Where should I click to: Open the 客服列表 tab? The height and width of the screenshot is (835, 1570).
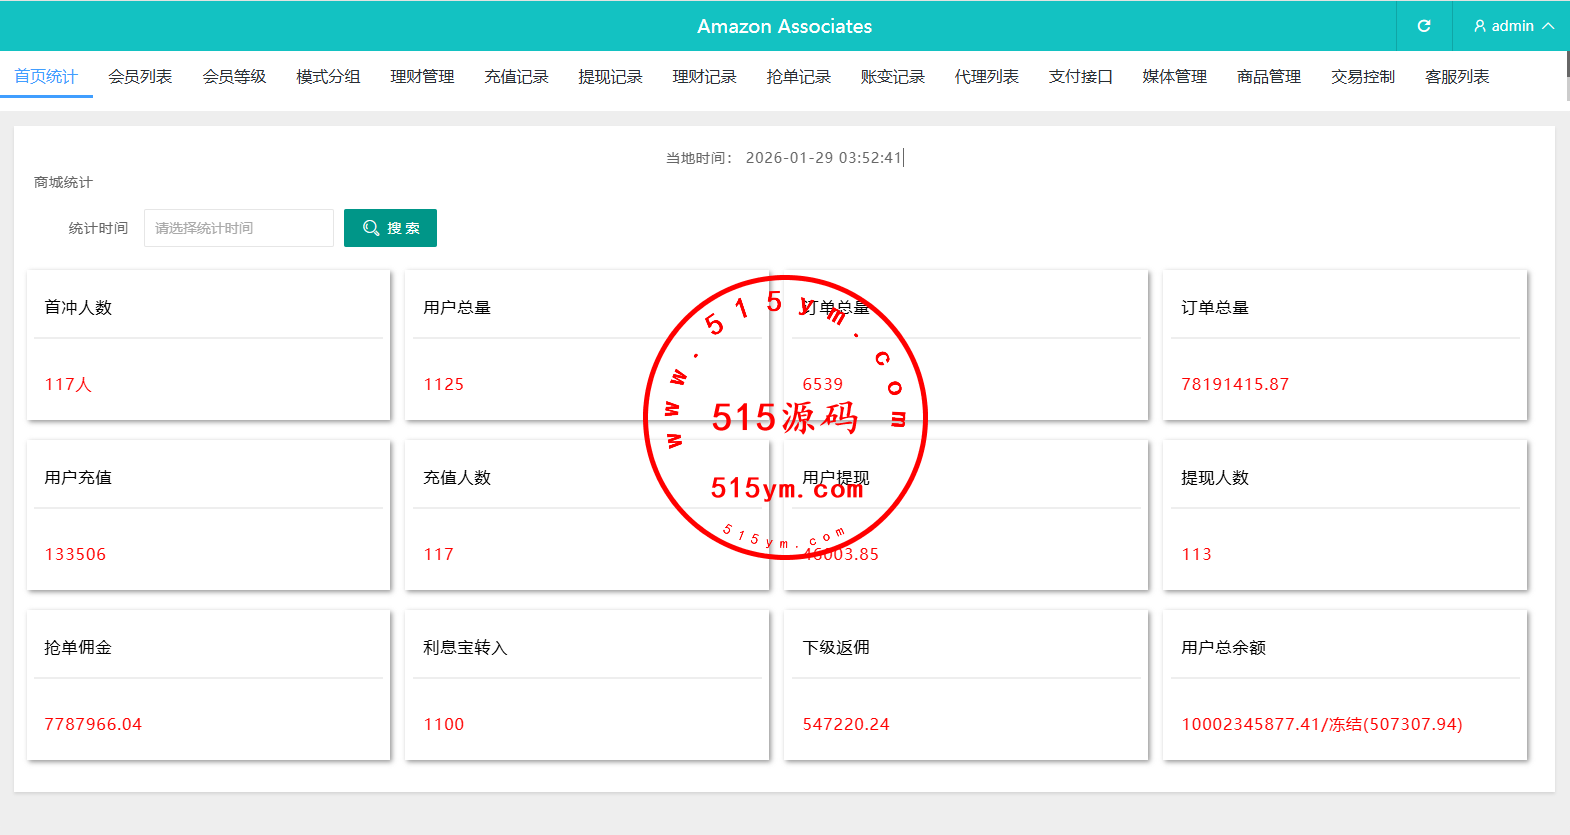pos(1456,77)
